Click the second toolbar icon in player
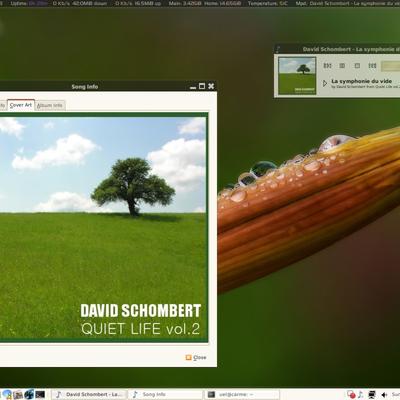 click(342, 66)
